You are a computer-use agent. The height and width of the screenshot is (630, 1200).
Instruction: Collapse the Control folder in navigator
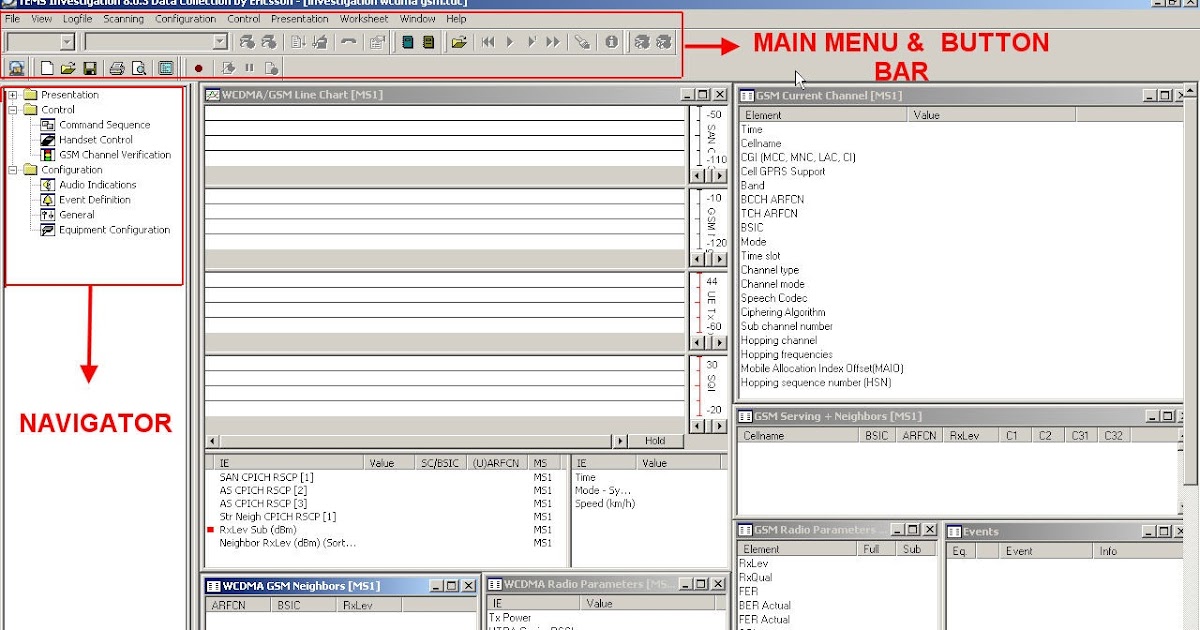coord(10,109)
